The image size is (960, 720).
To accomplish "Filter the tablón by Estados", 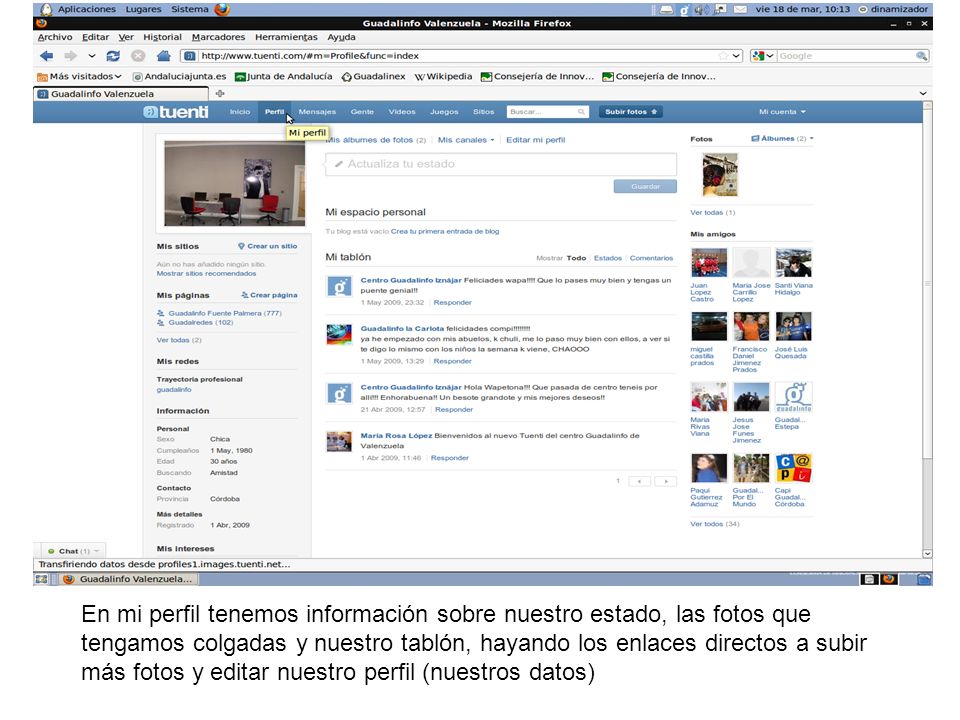I will 607,258.
